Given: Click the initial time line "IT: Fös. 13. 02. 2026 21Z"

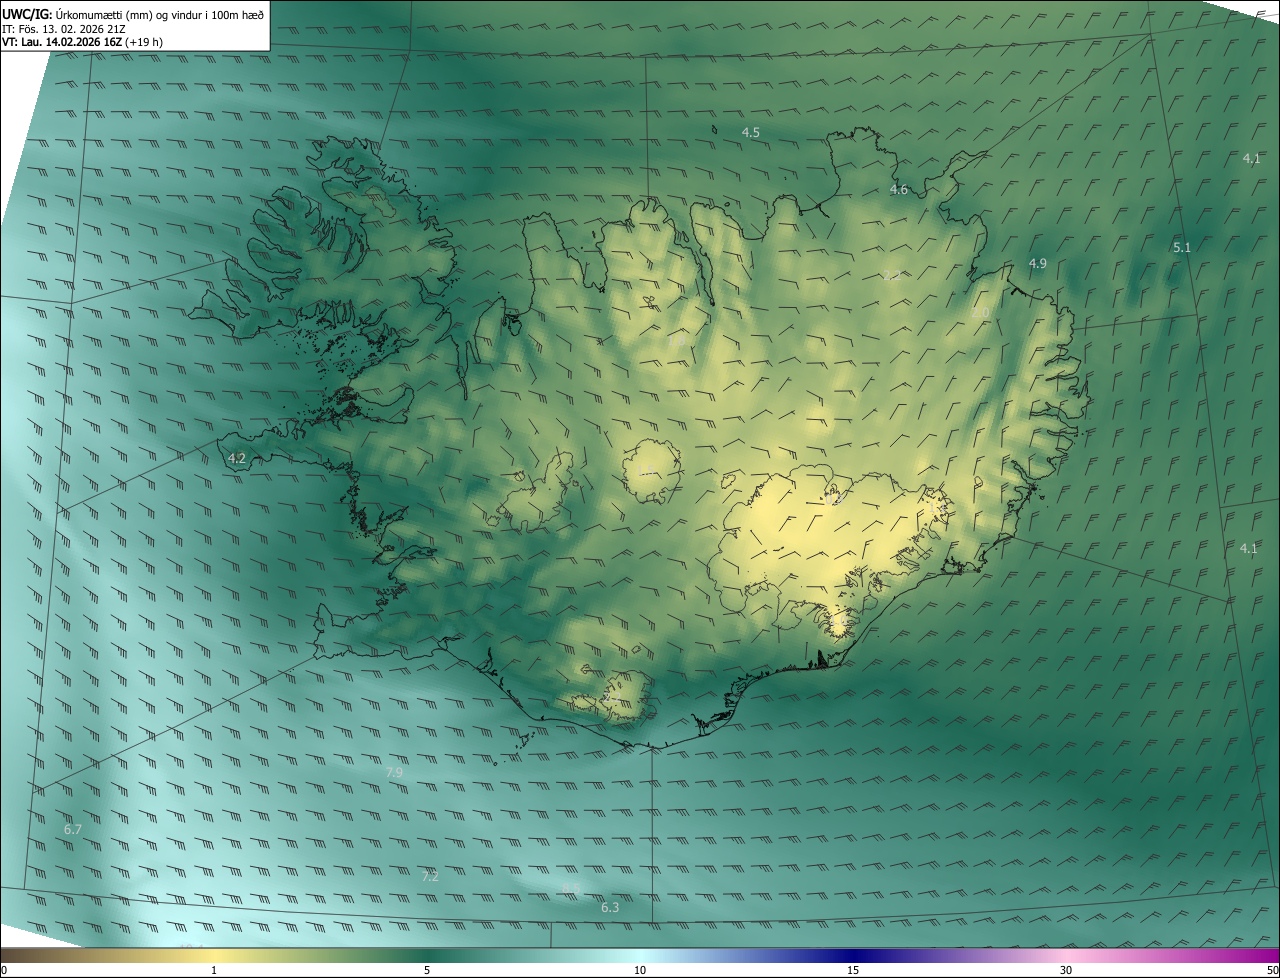Looking at the screenshot, I should [x=64, y=28].
